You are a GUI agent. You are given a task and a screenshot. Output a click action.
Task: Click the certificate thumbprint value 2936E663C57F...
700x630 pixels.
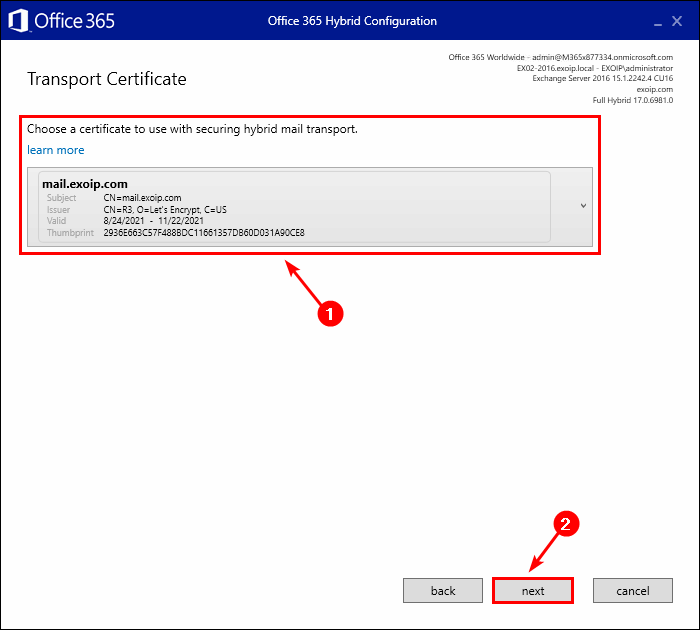(x=204, y=233)
